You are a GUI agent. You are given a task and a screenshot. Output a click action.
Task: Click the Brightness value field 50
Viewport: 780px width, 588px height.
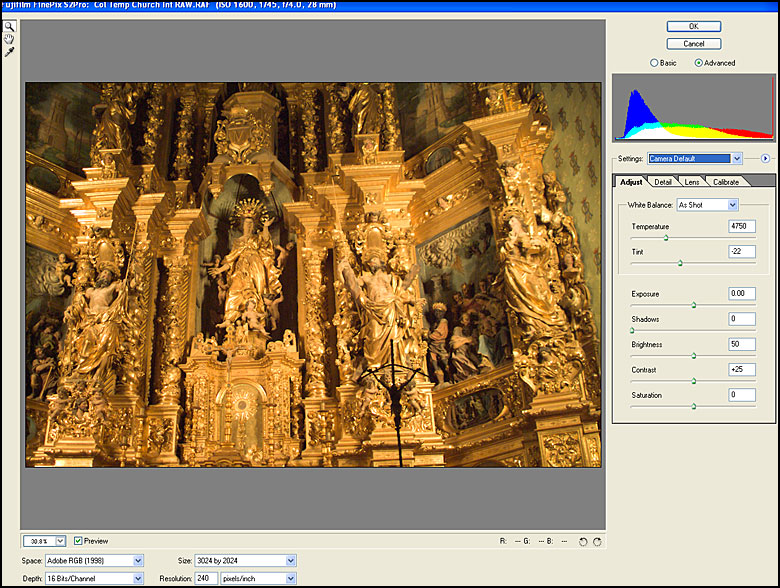pyautogui.click(x=742, y=344)
